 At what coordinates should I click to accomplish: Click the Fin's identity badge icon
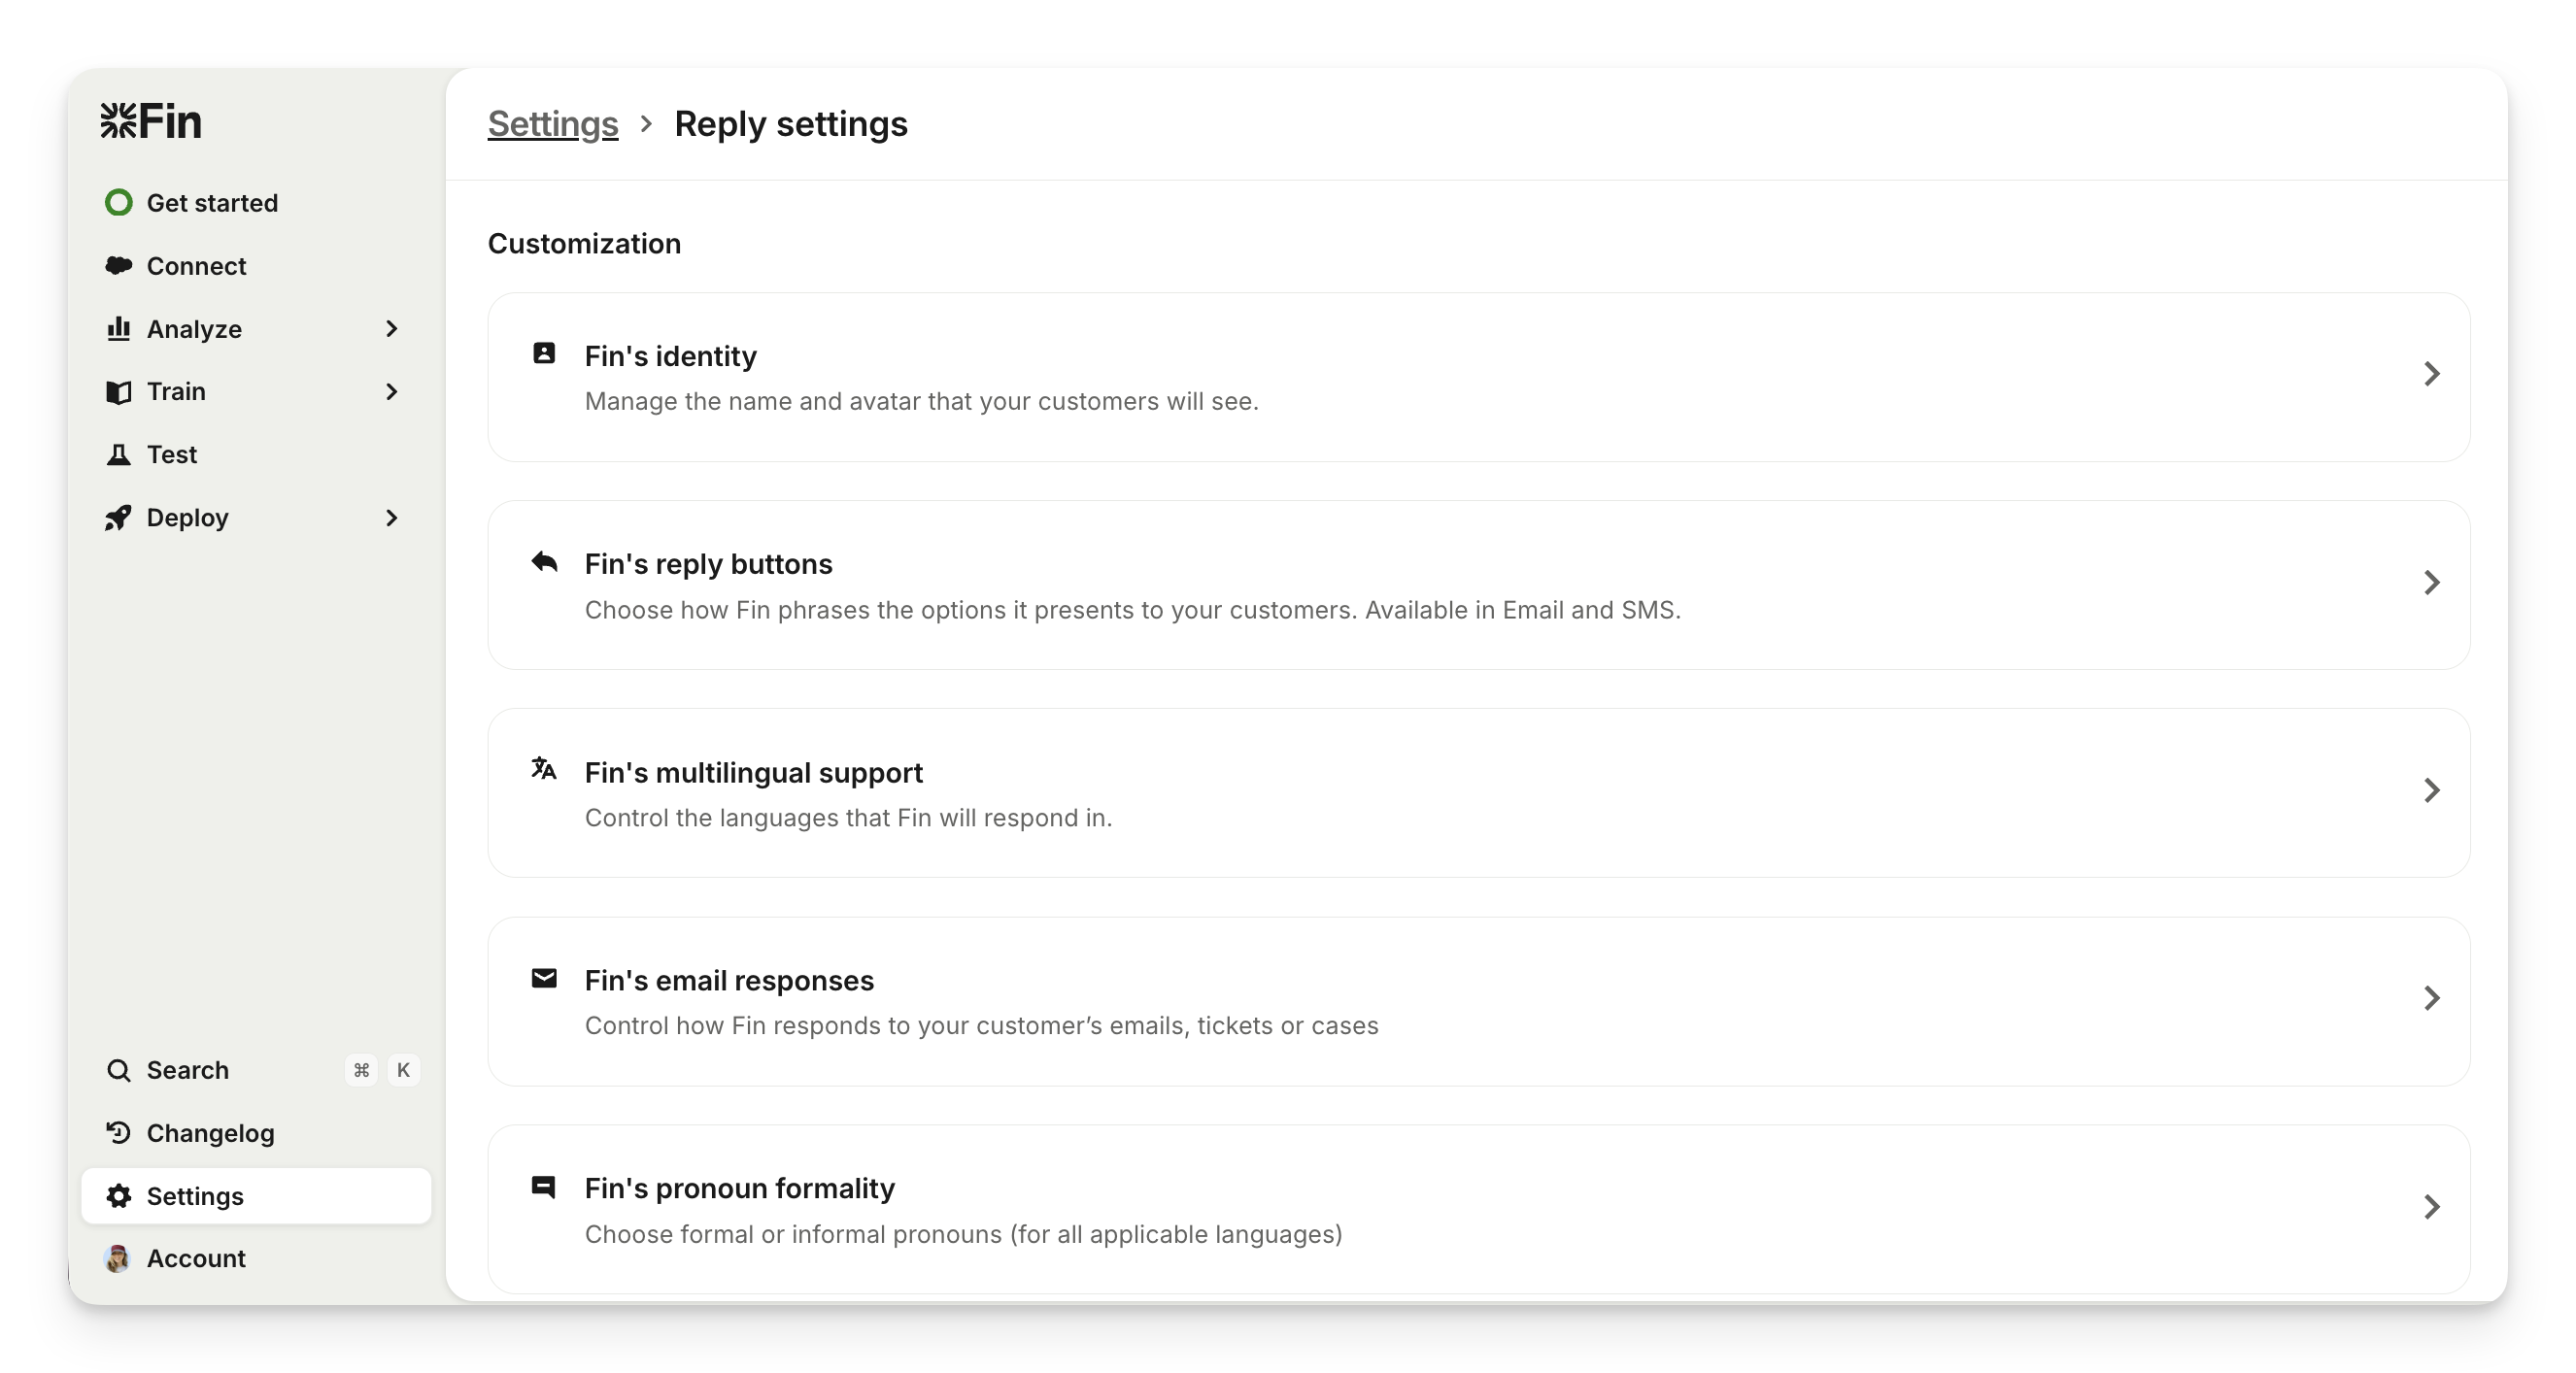pos(544,353)
